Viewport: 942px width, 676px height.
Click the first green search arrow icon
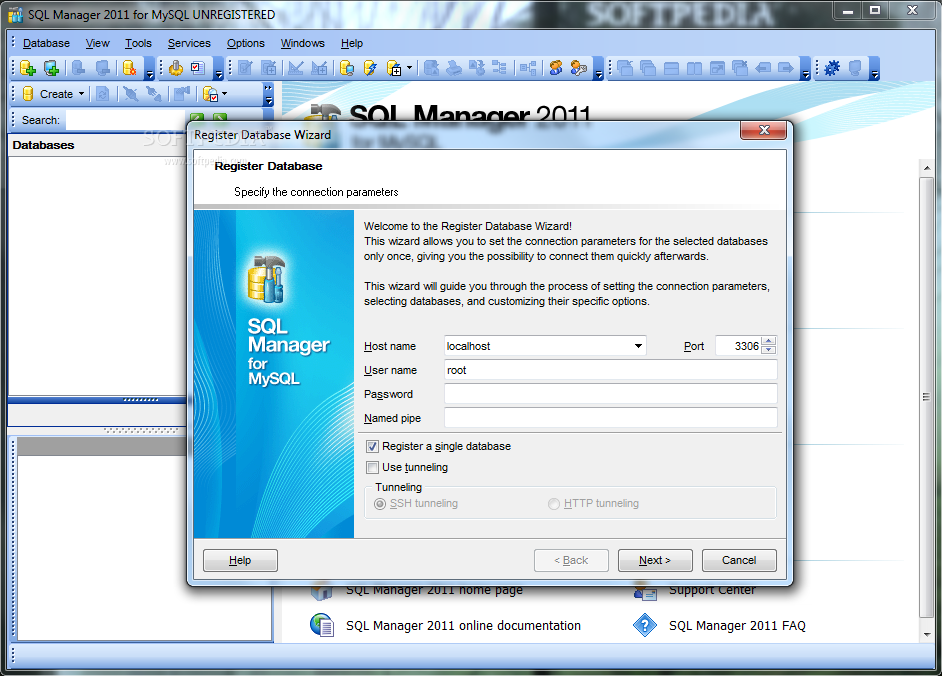click(196, 118)
